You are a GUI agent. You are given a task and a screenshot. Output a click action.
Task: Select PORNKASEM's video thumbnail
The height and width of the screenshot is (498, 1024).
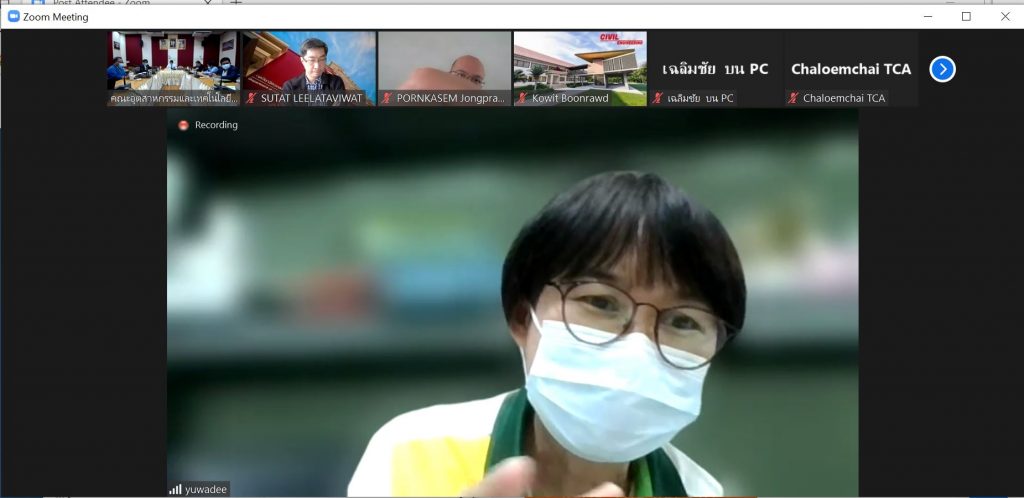[x=445, y=63]
